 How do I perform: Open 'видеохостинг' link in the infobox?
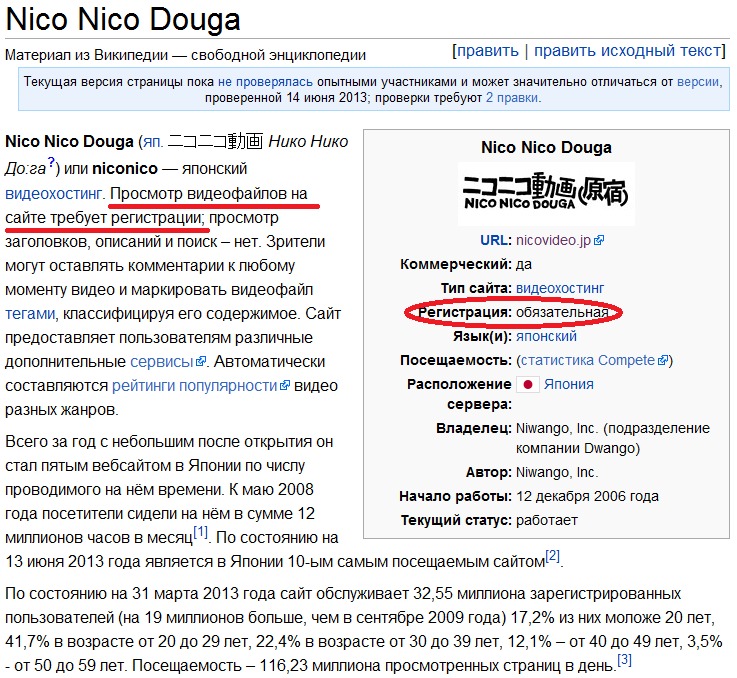click(560, 288)
